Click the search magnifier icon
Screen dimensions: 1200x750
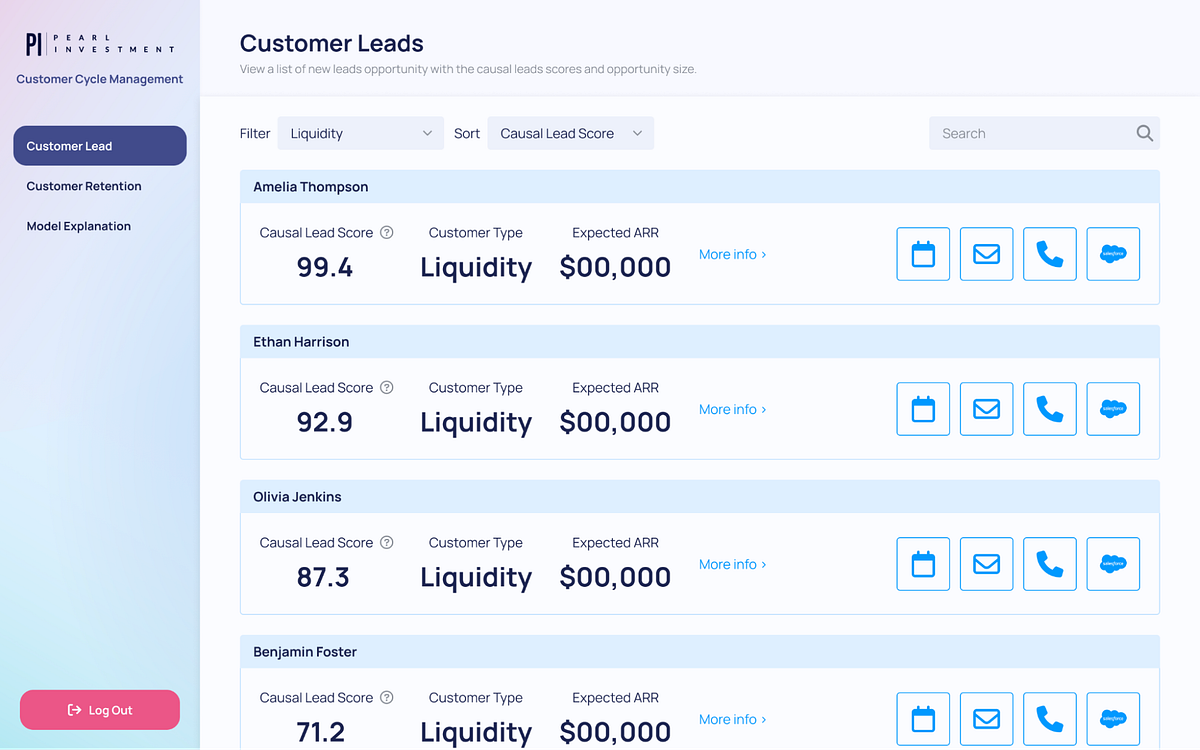pyautogui.click(x=1143, y=132)
